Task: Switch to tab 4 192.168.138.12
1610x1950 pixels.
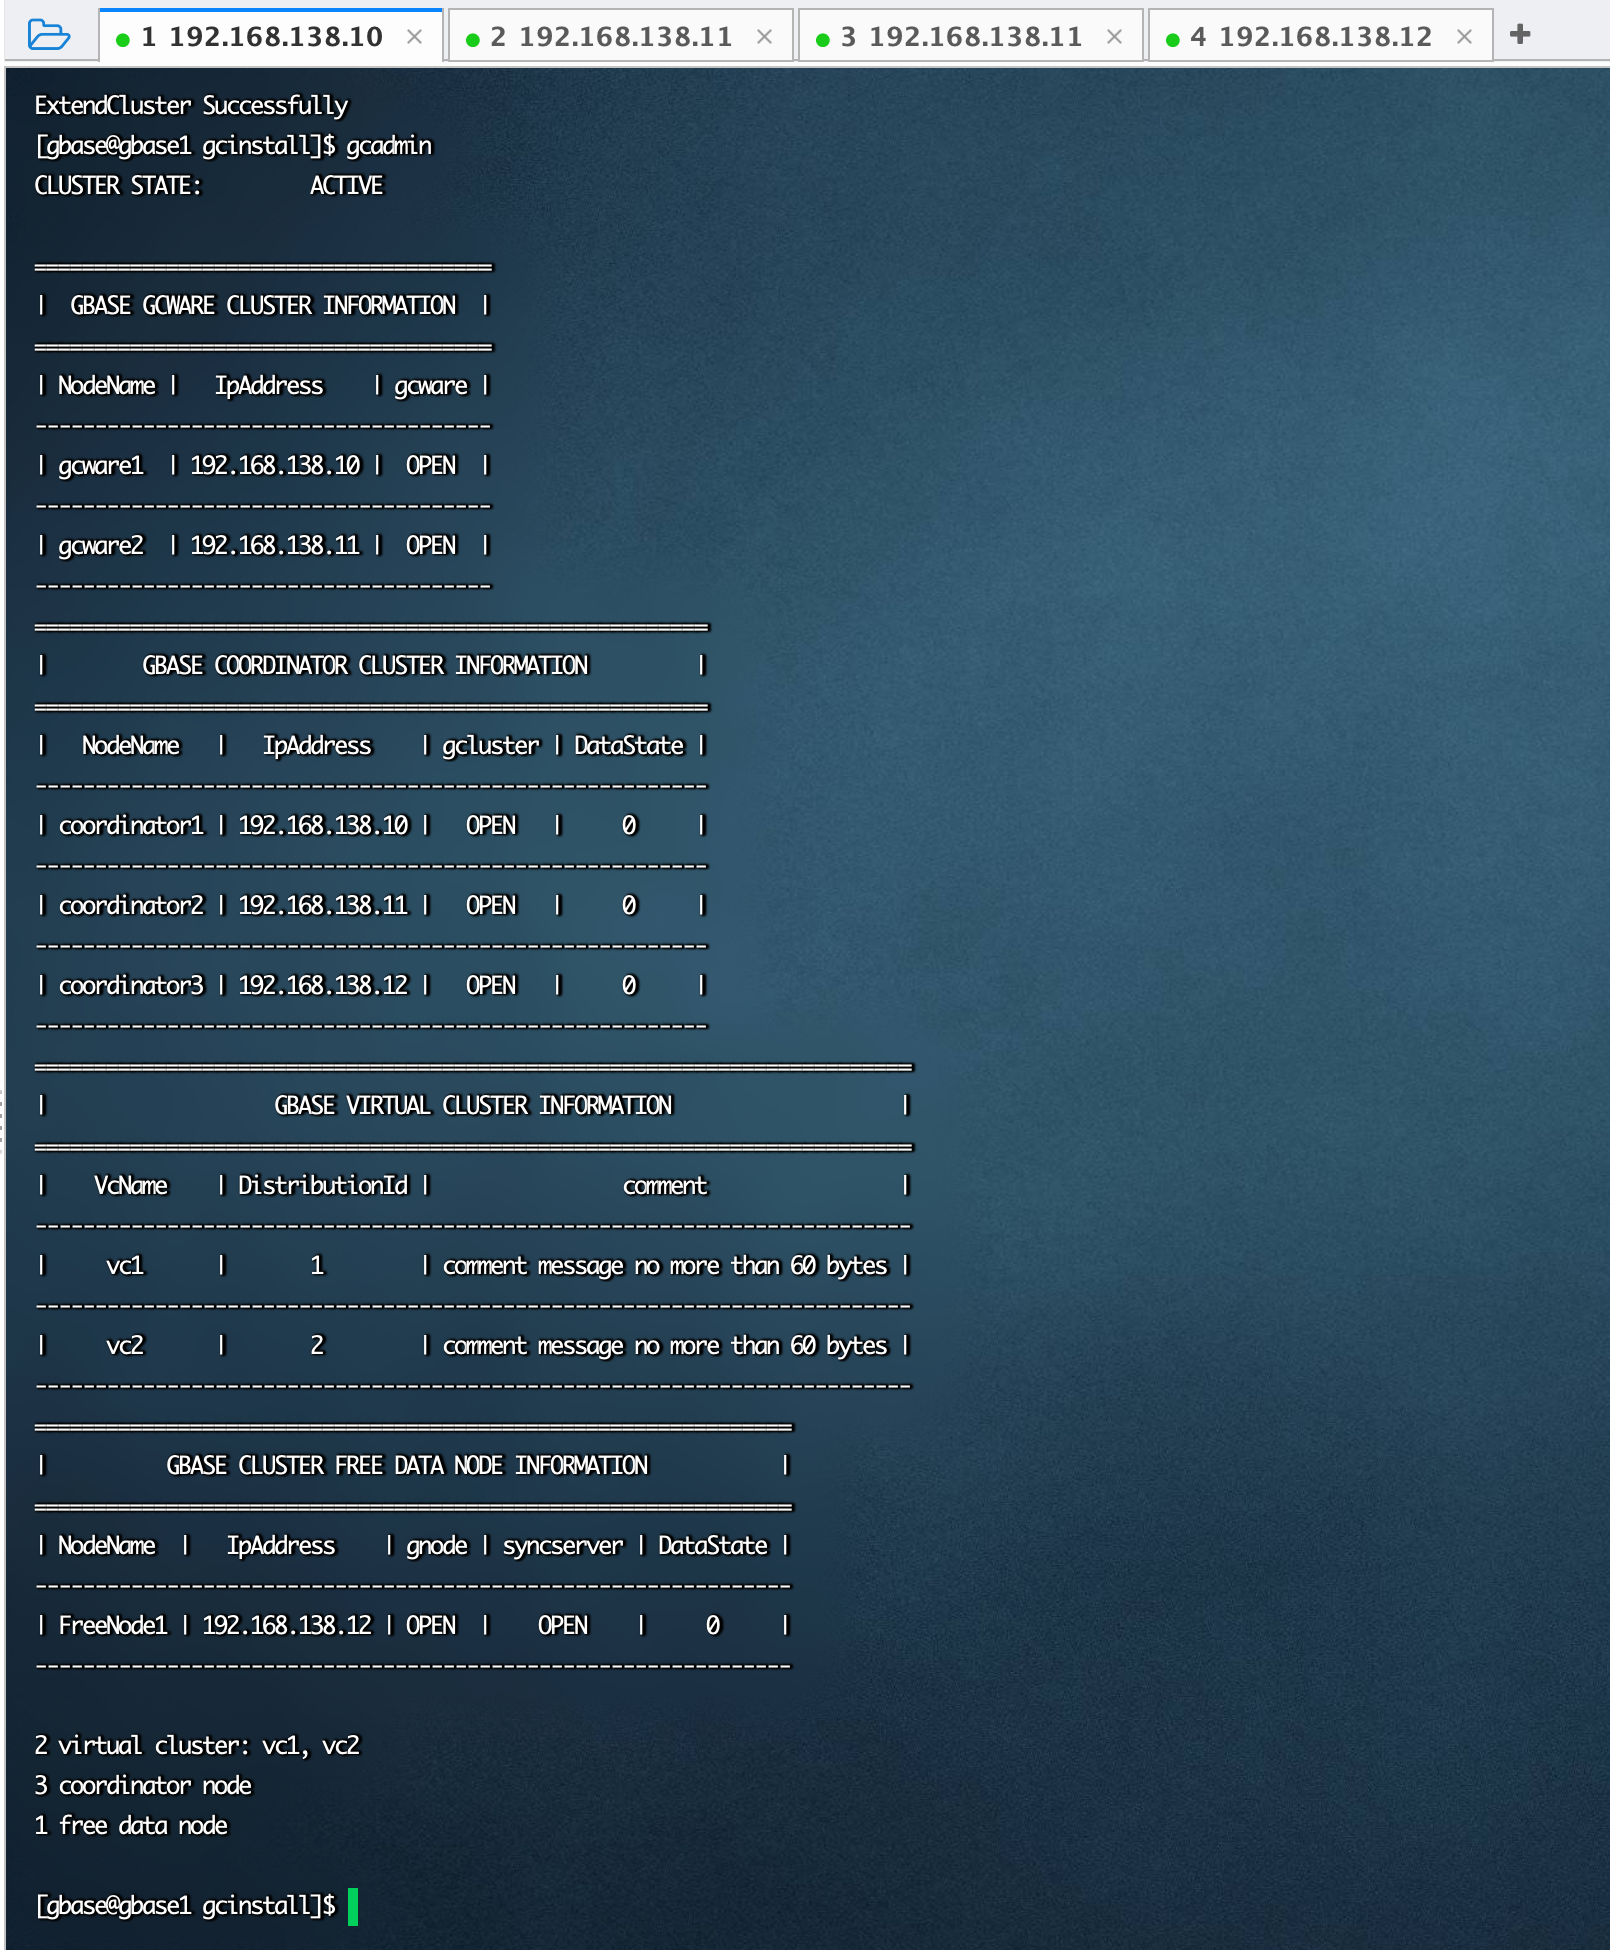Action: pos(1320,37)
